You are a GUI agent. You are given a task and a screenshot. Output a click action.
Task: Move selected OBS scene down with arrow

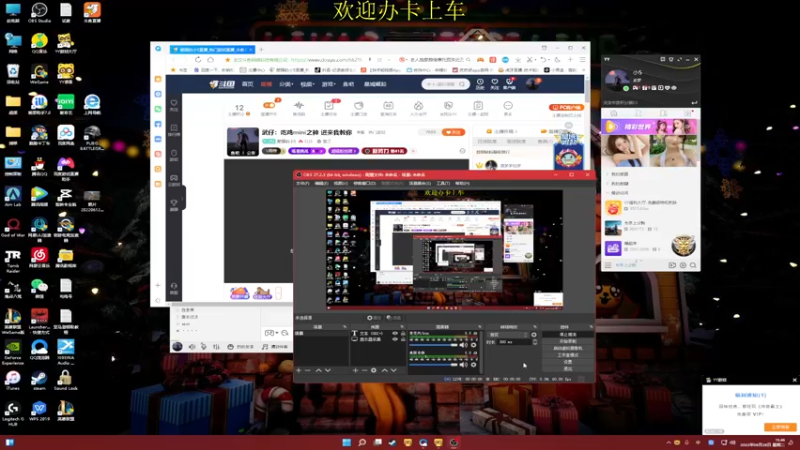(x=328, y=370)
